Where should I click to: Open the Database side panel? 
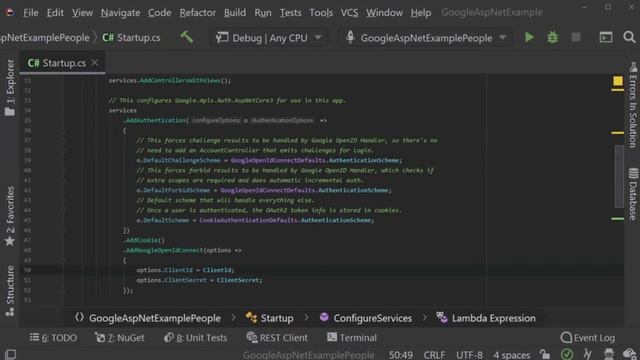633,194
